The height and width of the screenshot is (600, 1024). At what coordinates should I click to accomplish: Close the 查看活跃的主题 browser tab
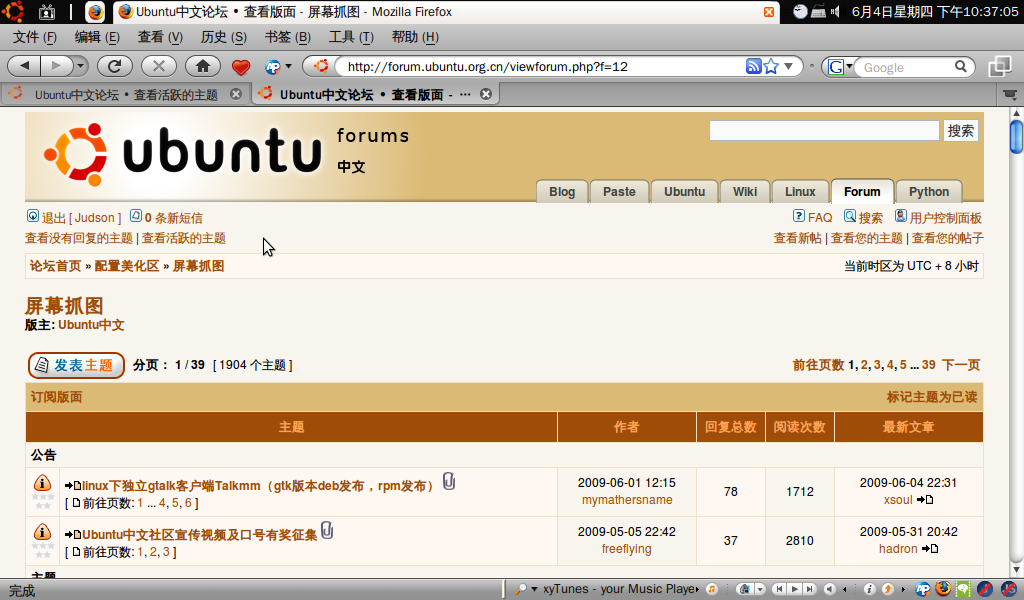[236, 95]
